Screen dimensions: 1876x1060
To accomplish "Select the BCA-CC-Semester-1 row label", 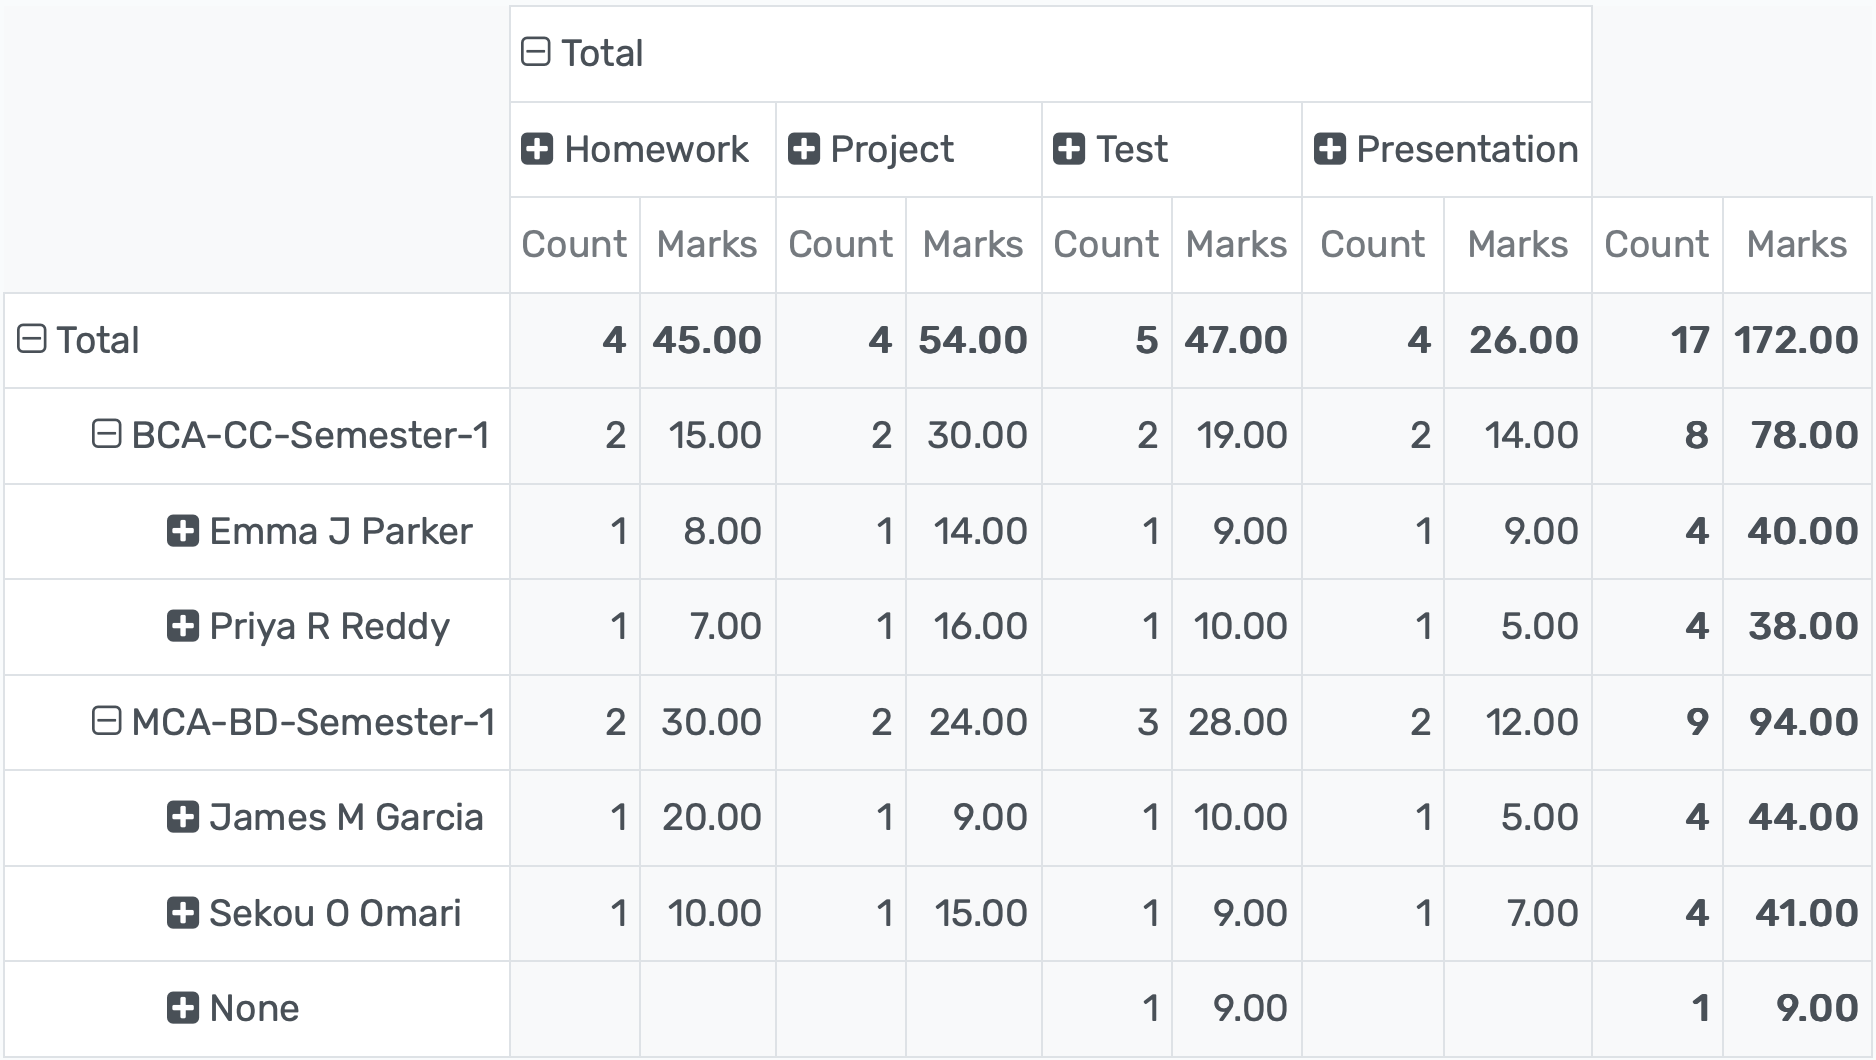I will (310, 435).
